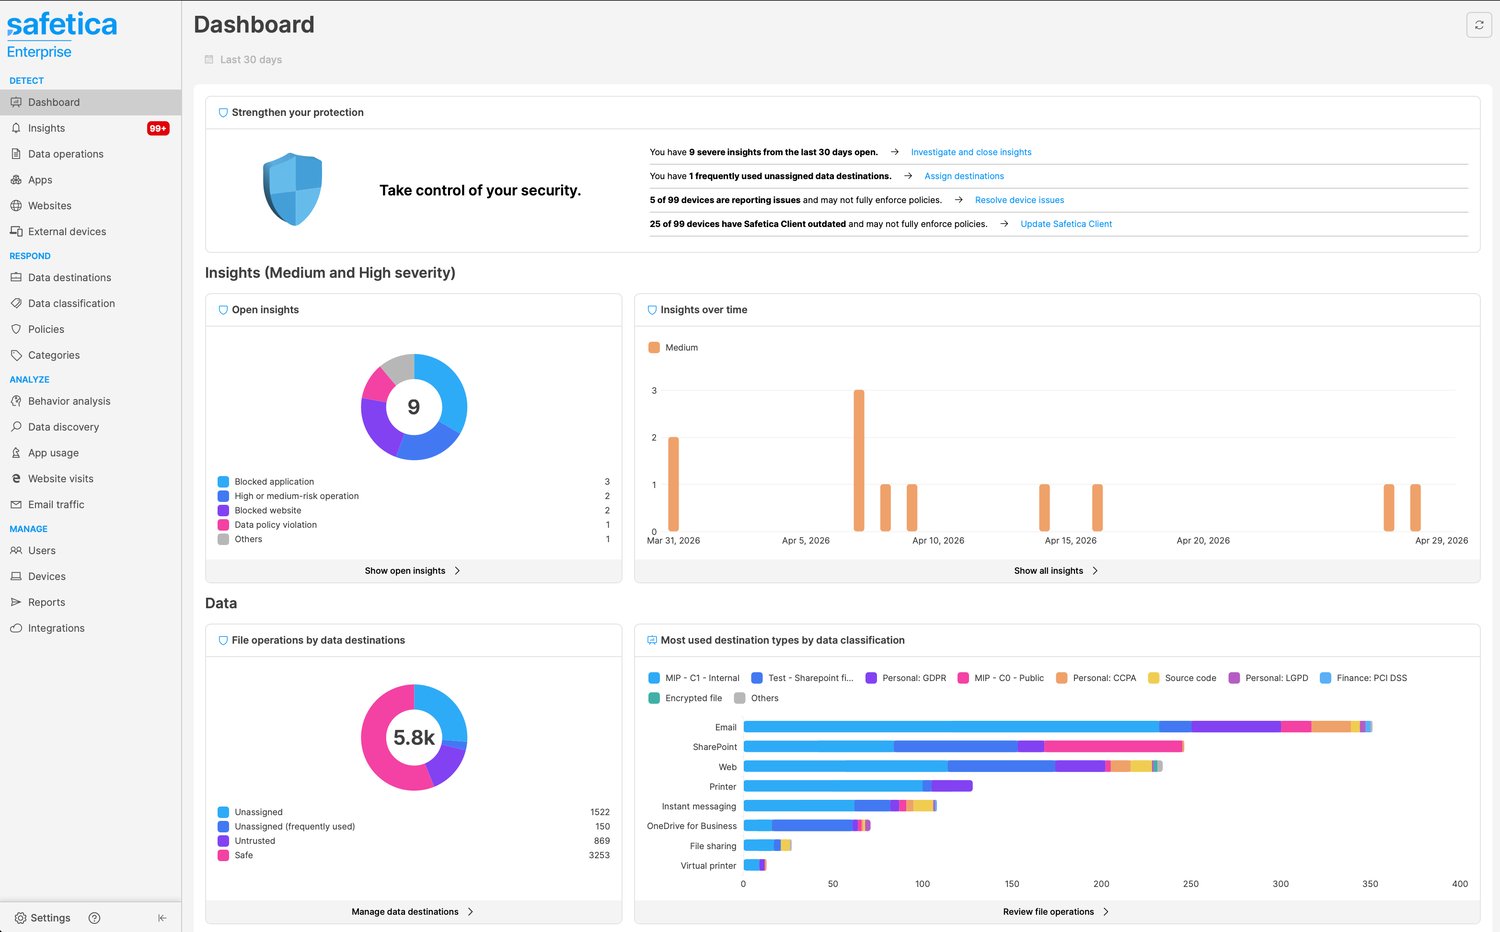Toggle Source code legend swatch
Image resolution: width=1500 pixels, height=932 pixels.
pyautogui.click(x=1154, y=678)
